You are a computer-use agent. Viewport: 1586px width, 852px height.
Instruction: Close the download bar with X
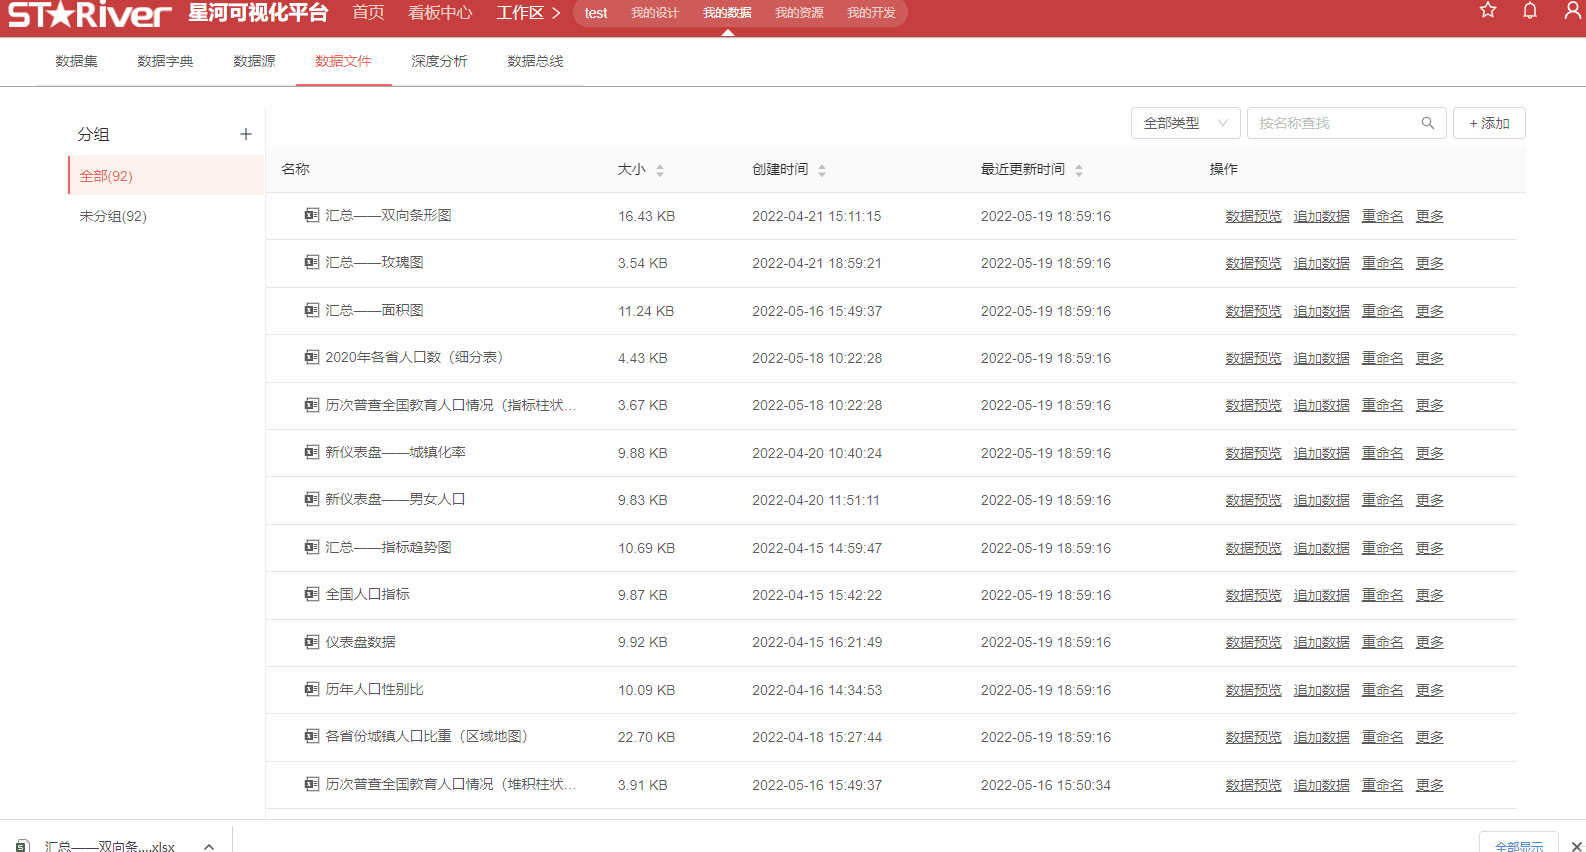1576,846
